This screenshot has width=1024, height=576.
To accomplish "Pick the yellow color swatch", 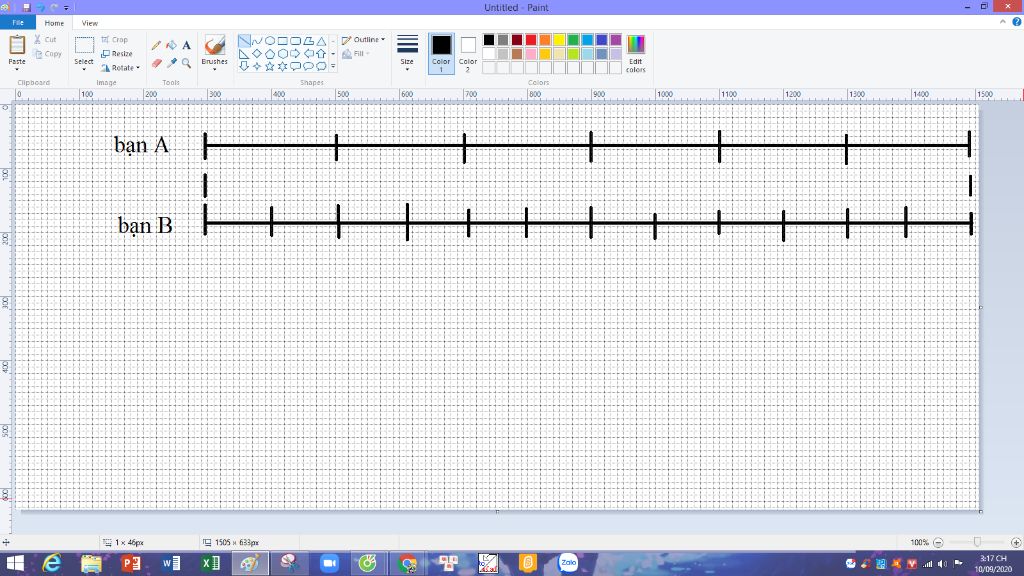I will pyautogui.click(x=559, y=40).
